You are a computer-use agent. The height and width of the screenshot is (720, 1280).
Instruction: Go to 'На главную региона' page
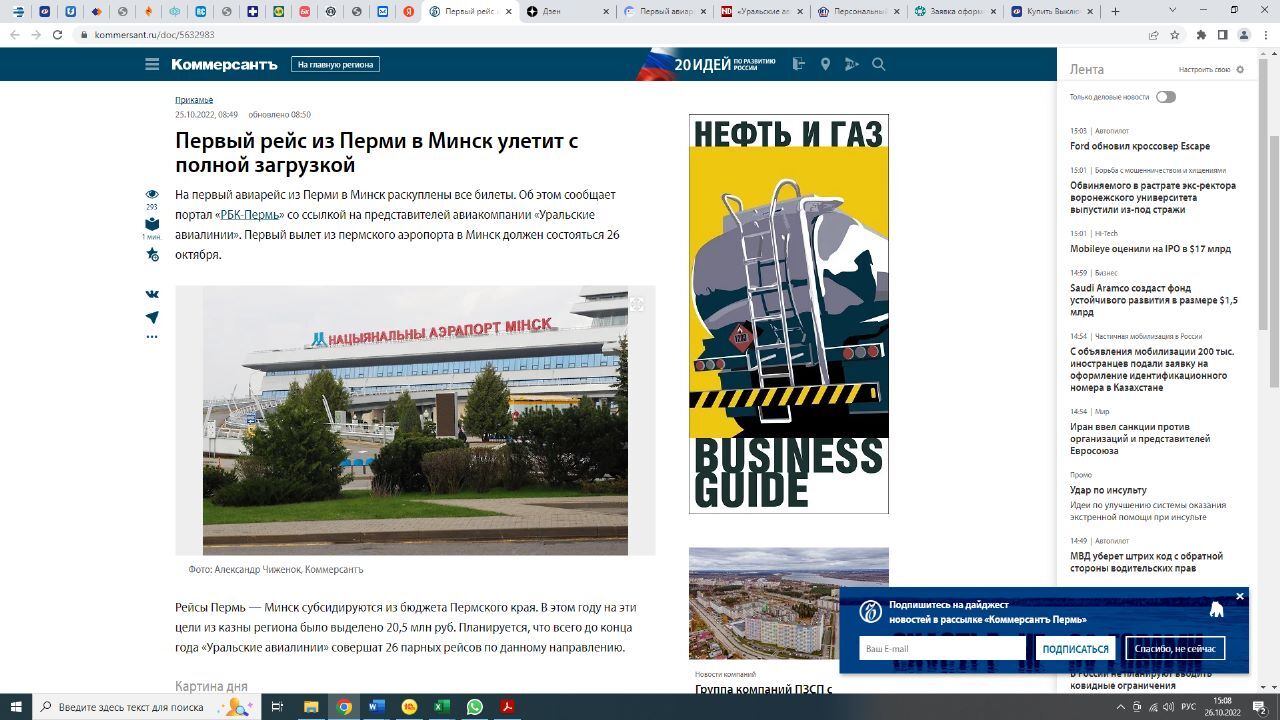click(x=336, y=64)
